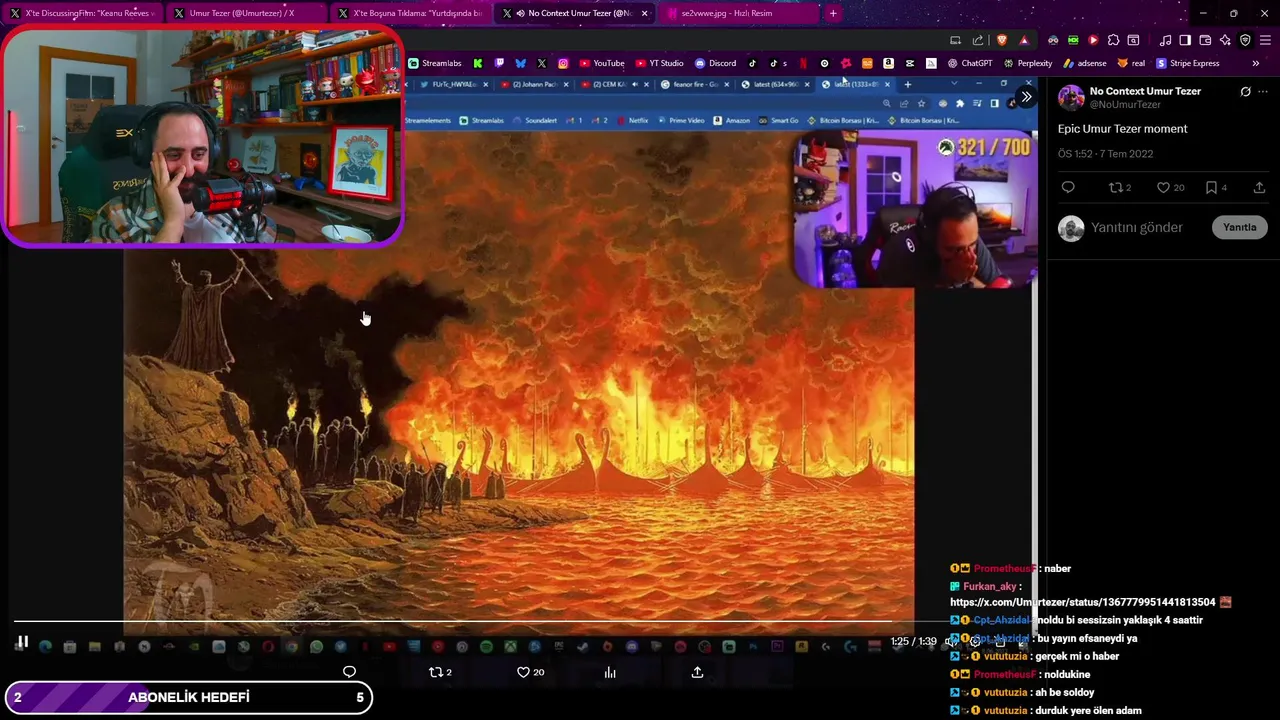1280x720 pixels.
Task: Switch to DiscussingFilm Keanu Reeves tab
Action: pyautogui.click(x=82, y=13)
